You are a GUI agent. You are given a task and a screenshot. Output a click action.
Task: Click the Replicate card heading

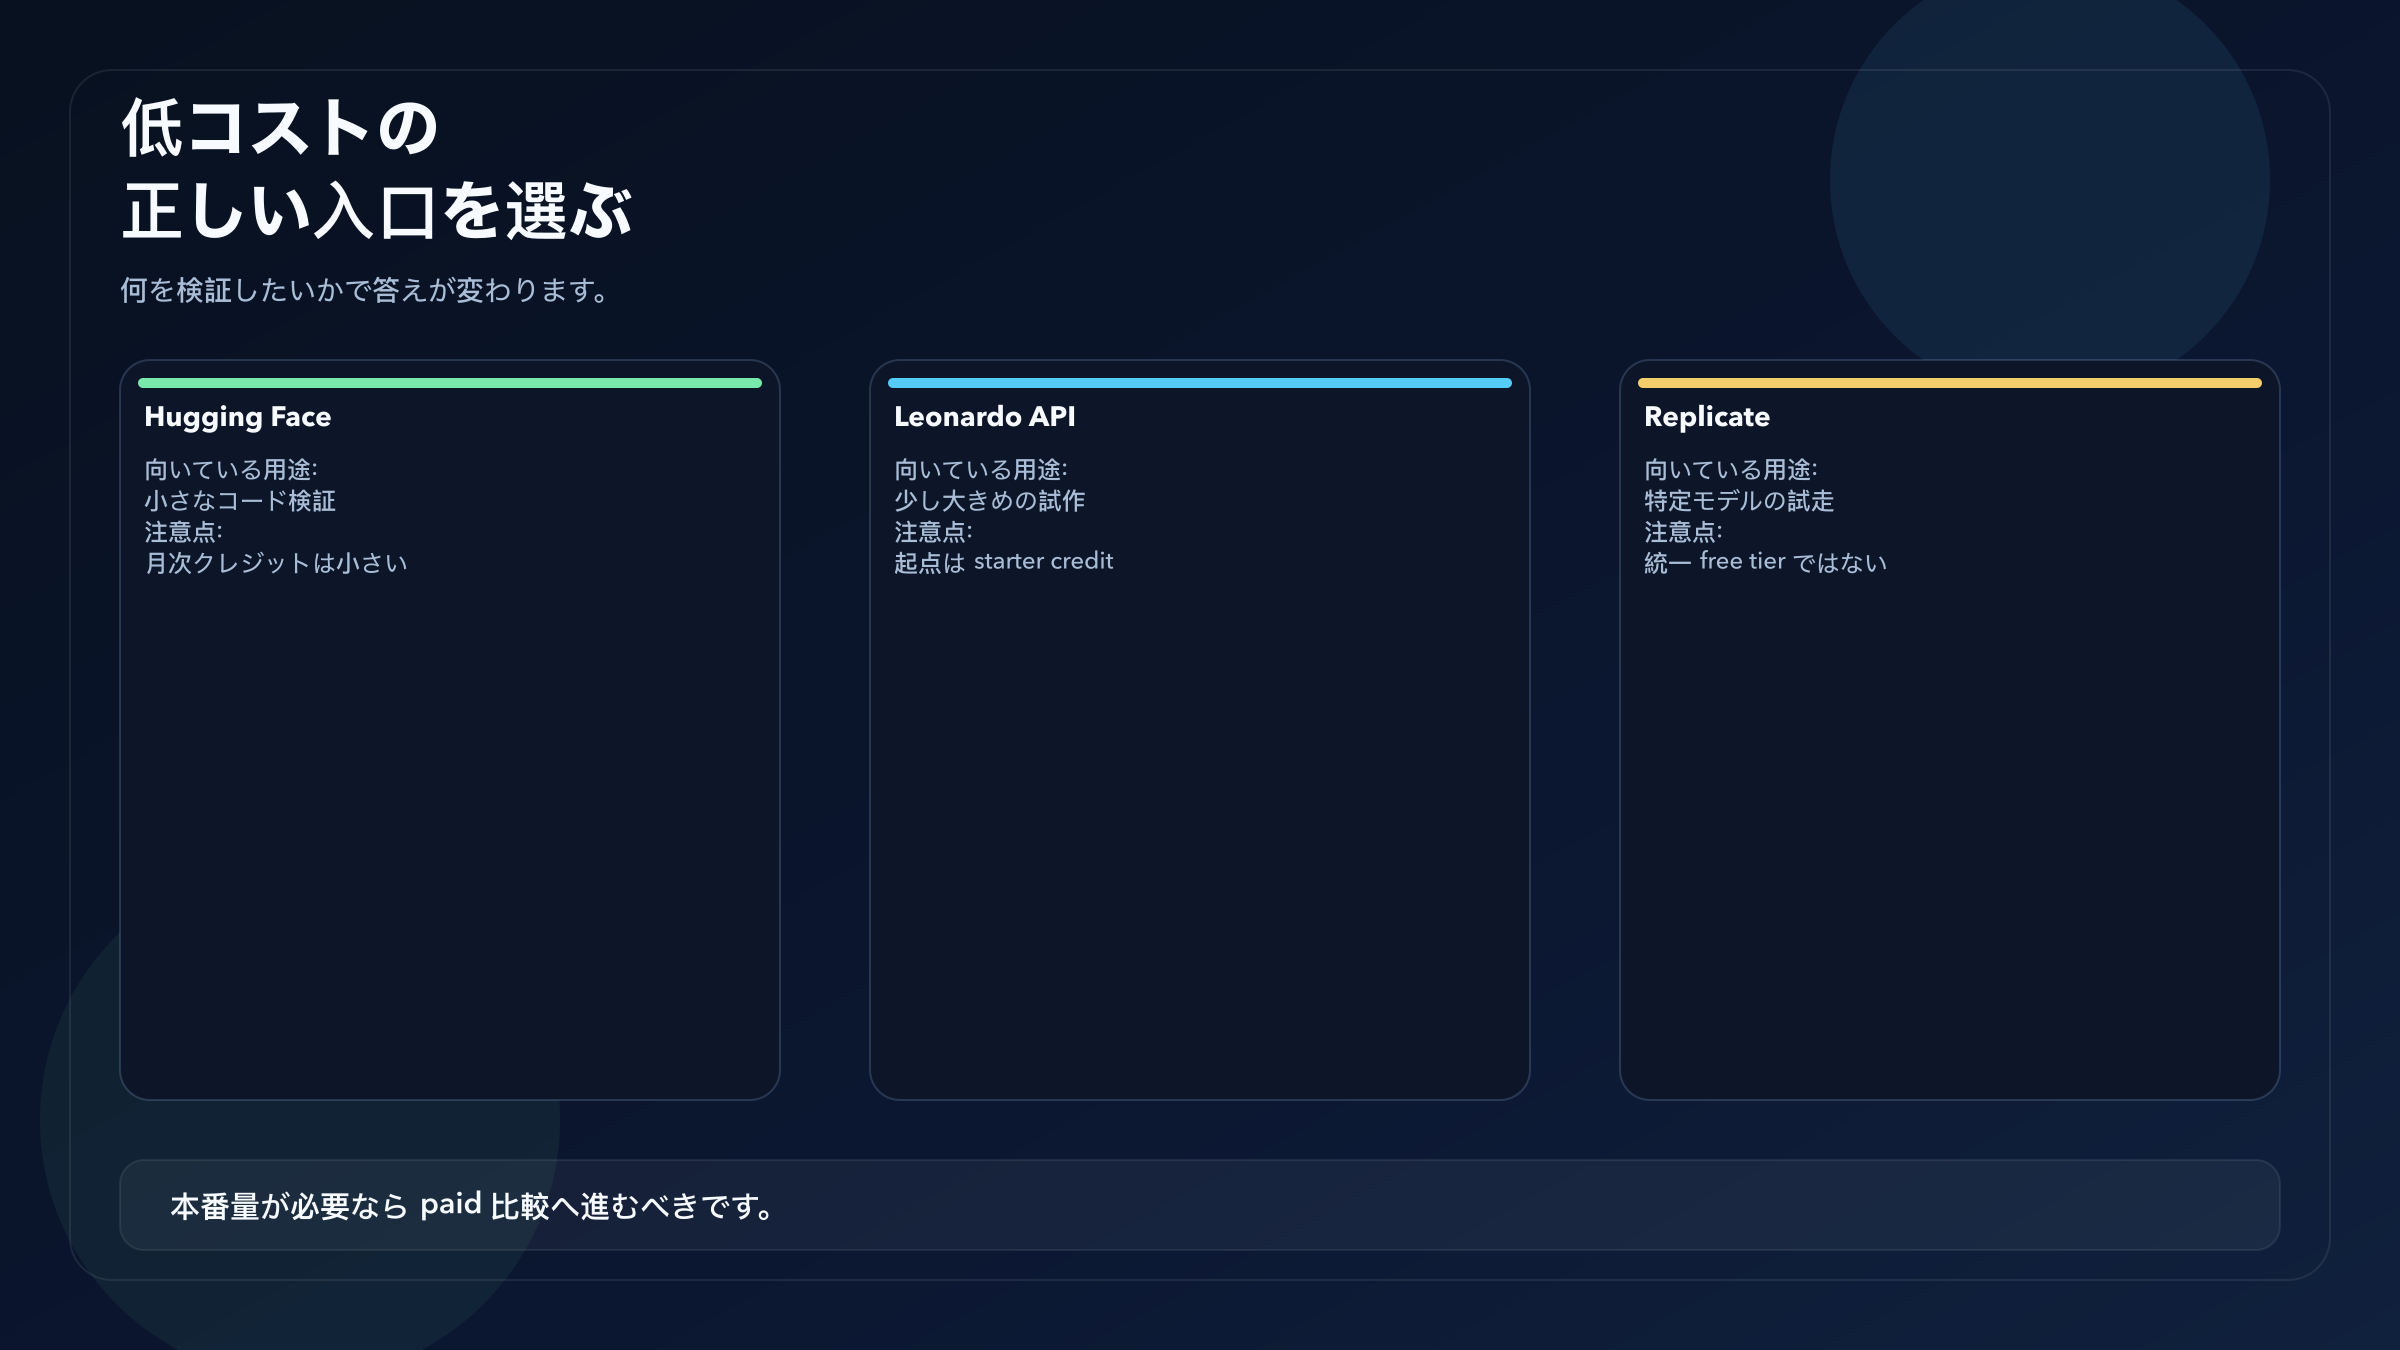coord(1706,417)
